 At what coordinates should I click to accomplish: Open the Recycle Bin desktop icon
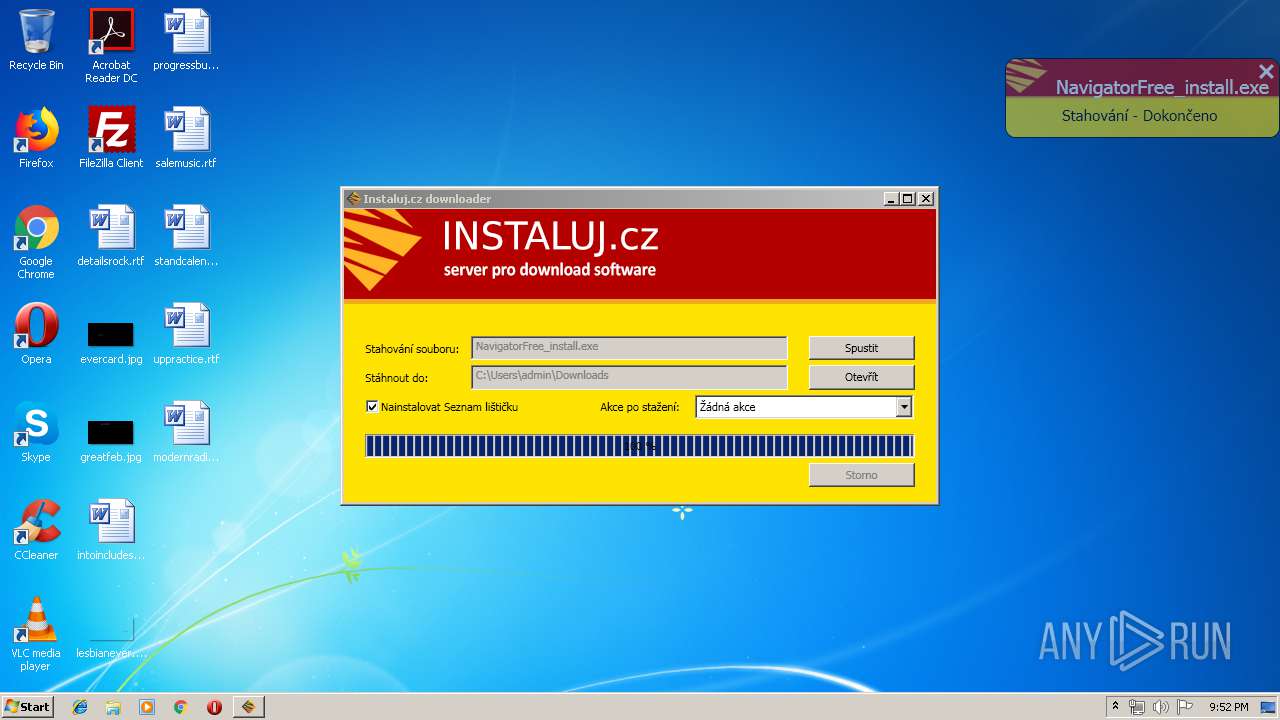(x=36, y=40)
